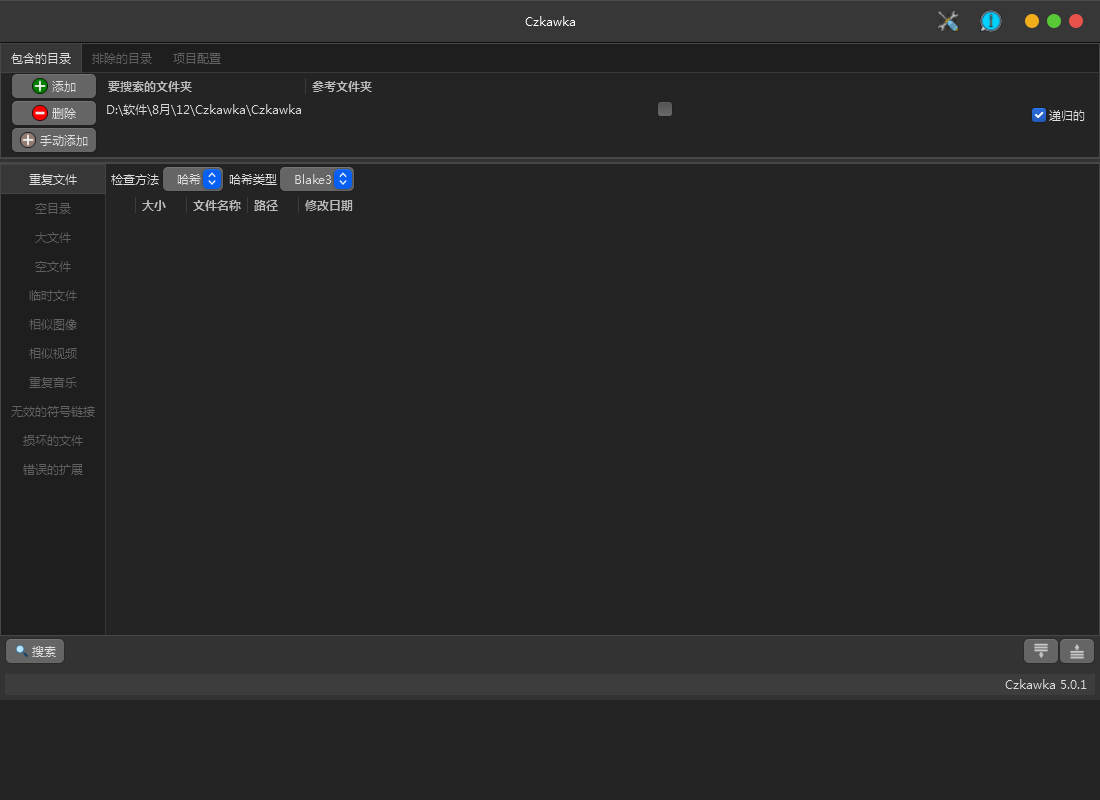Select the D:\软件\8月\12\Czkawka\Czkawka folder row
The image size is (1100, 800).
pyautogui.click(x=565, y=109)
